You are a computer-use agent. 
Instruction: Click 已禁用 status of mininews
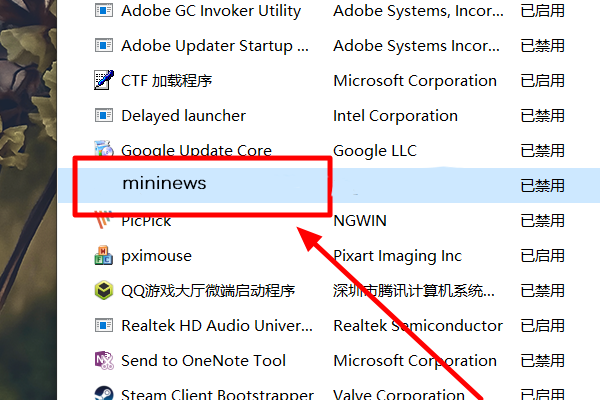tap(543, 186)
